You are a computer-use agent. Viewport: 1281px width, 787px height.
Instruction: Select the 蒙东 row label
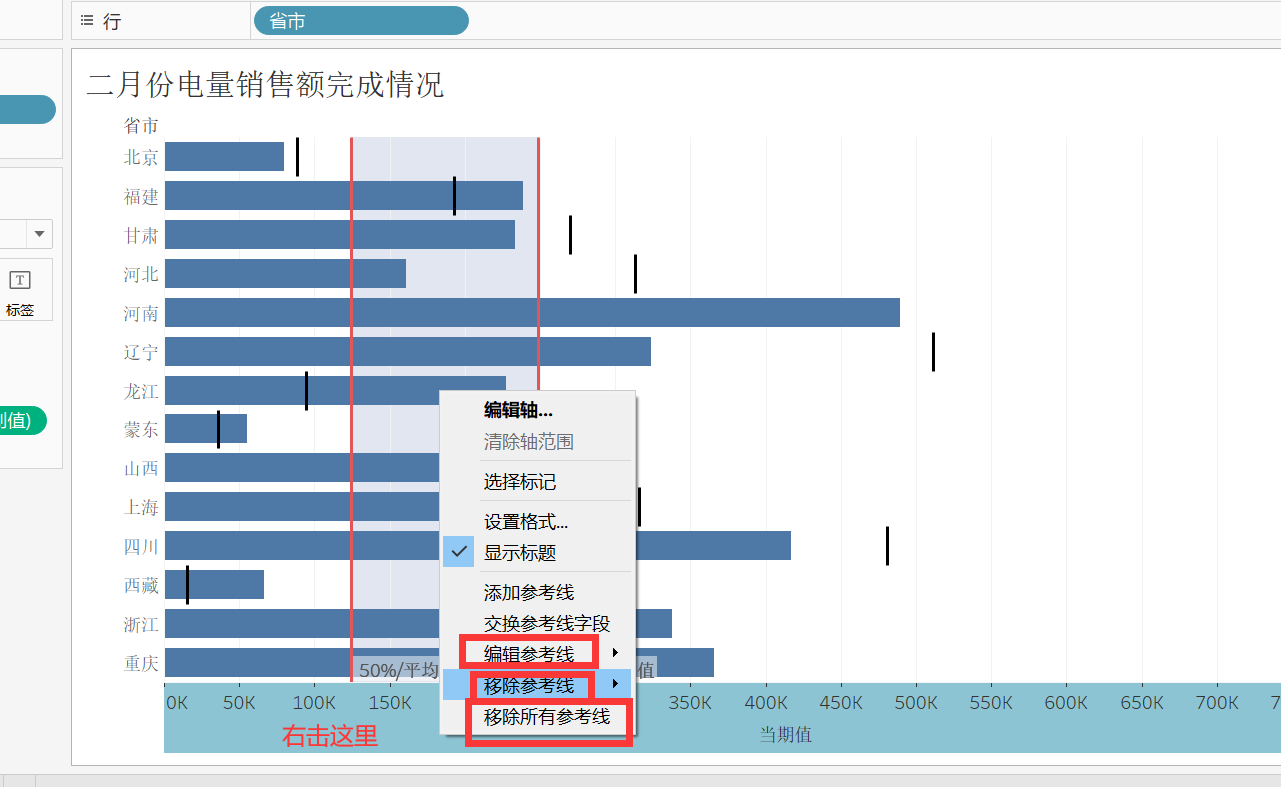(x=141, y=429)
